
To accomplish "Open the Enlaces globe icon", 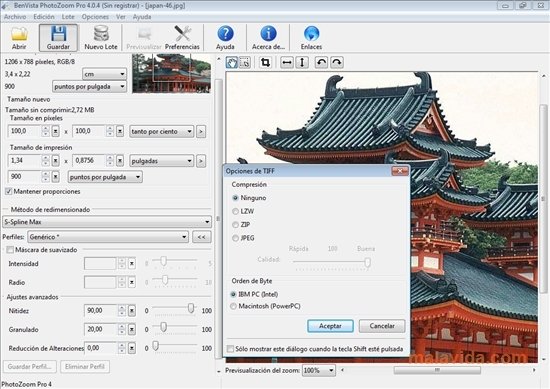I will pyautogui.click(x=311, y=38).
